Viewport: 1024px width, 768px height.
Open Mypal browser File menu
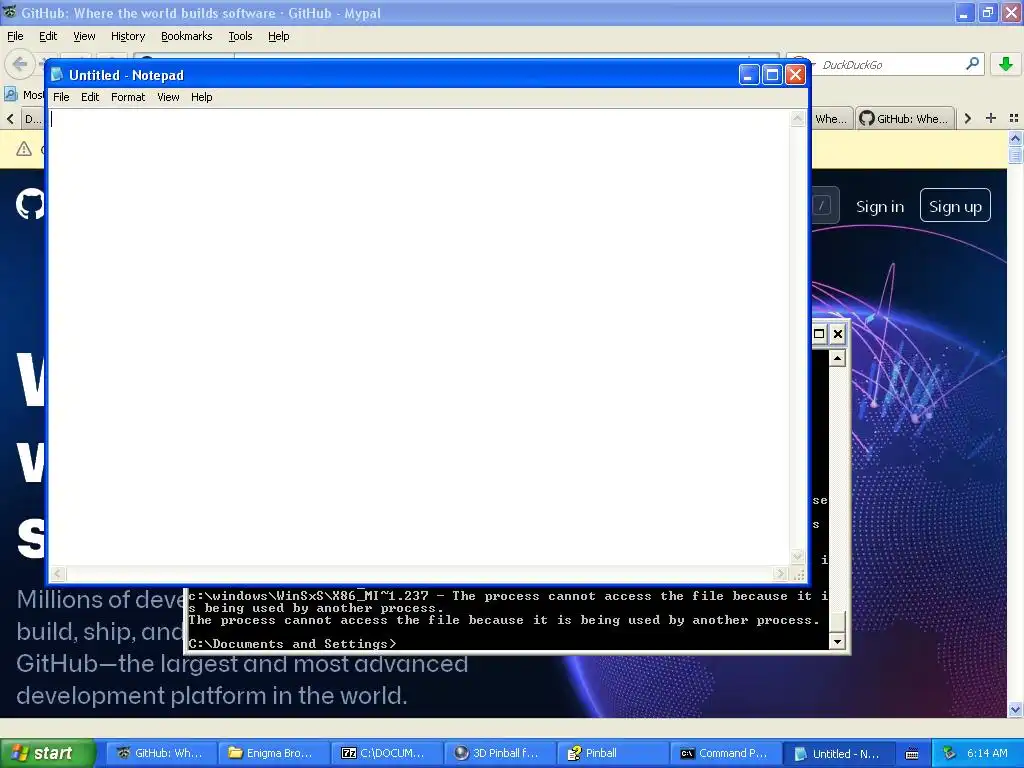coord(15,37)
